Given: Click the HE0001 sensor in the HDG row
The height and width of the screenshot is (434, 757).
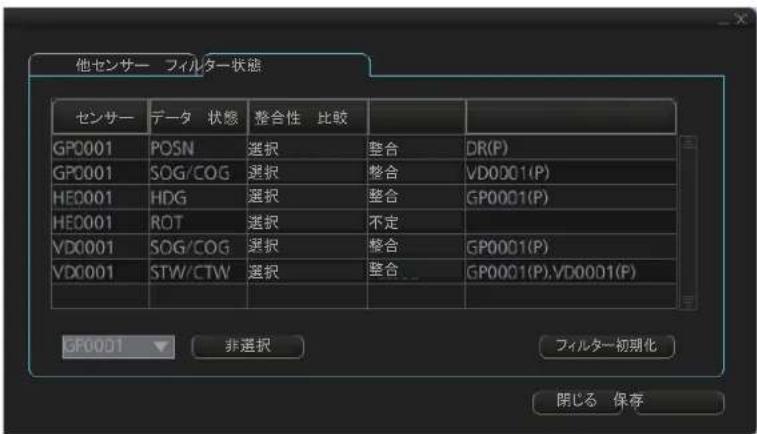Looking at the screenshot, I should click(x=100, y=197).
